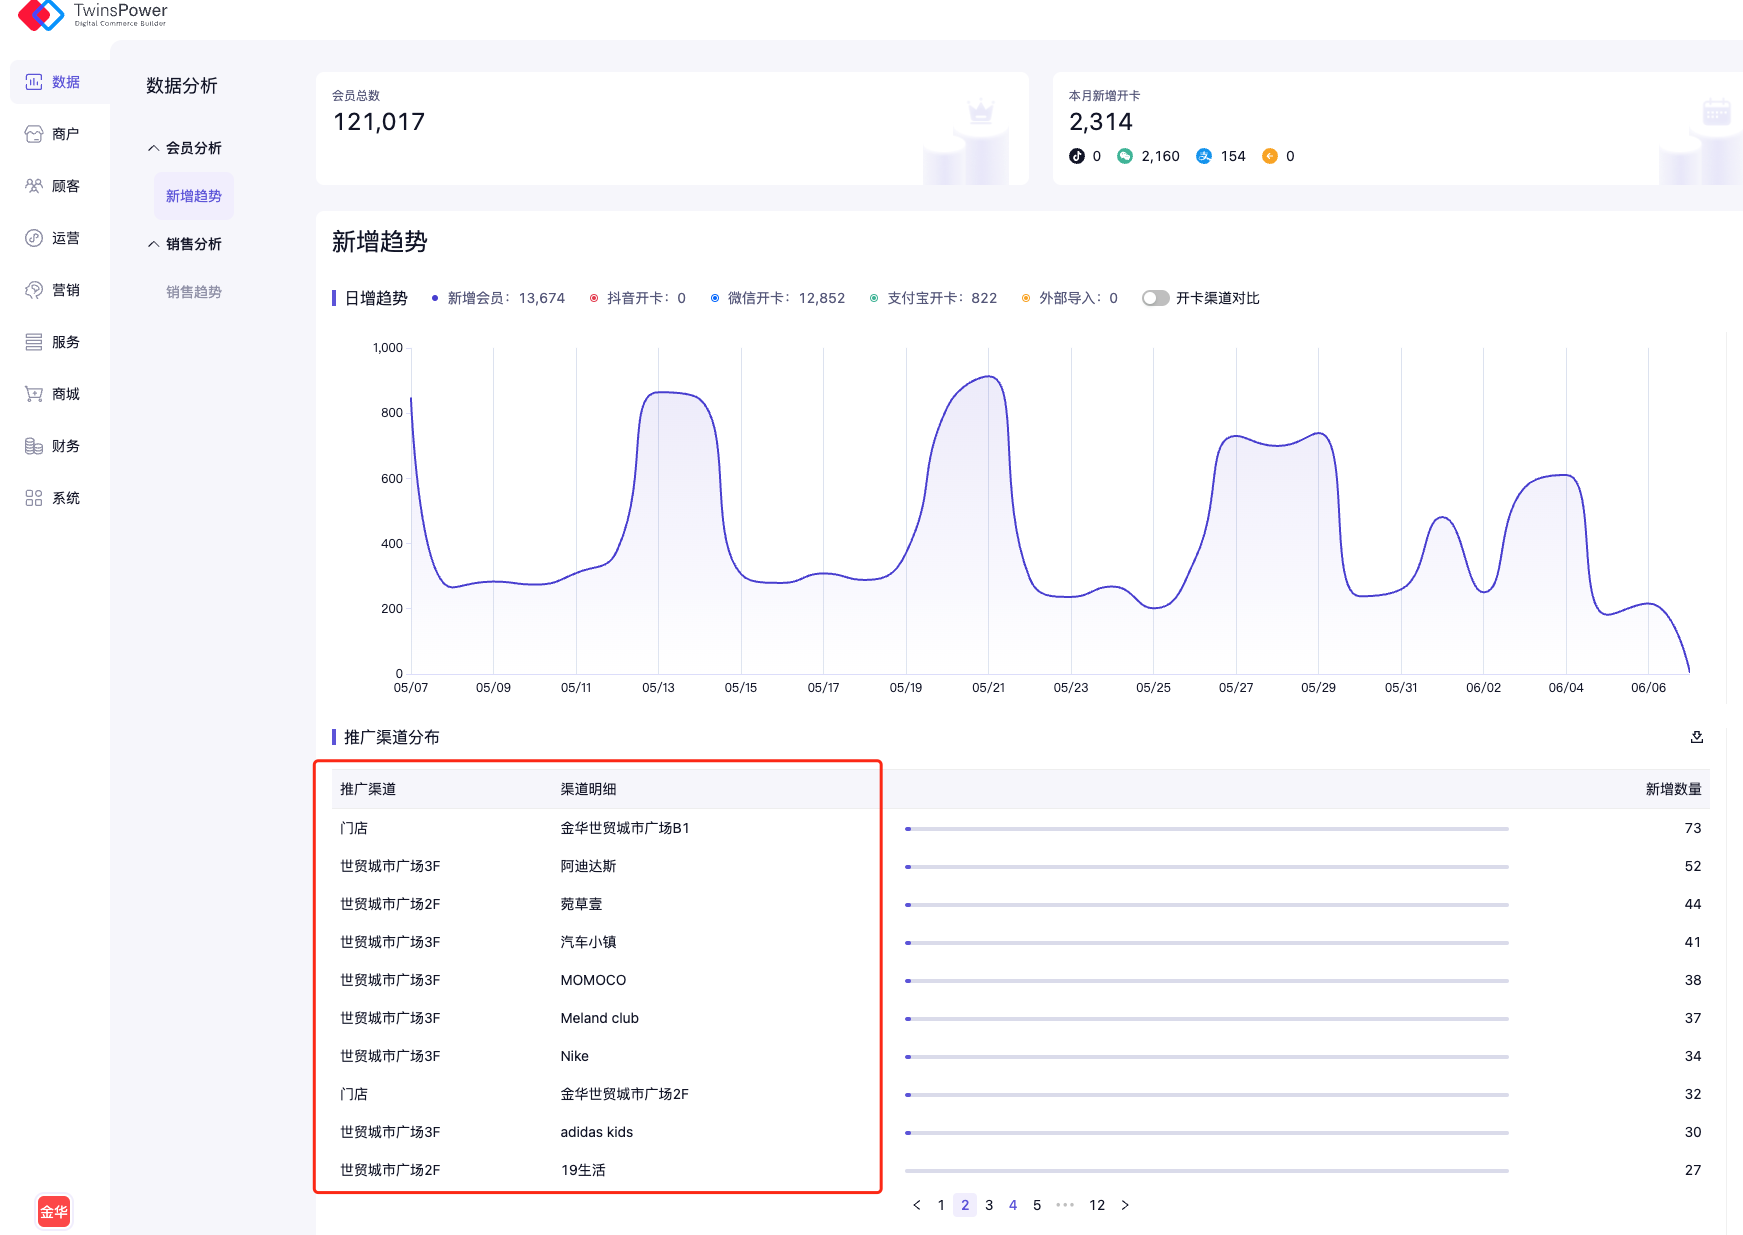Screen dimensions: 1743x1235
Task: Select the 顾客 customers icon
Action: click(34, 186)
